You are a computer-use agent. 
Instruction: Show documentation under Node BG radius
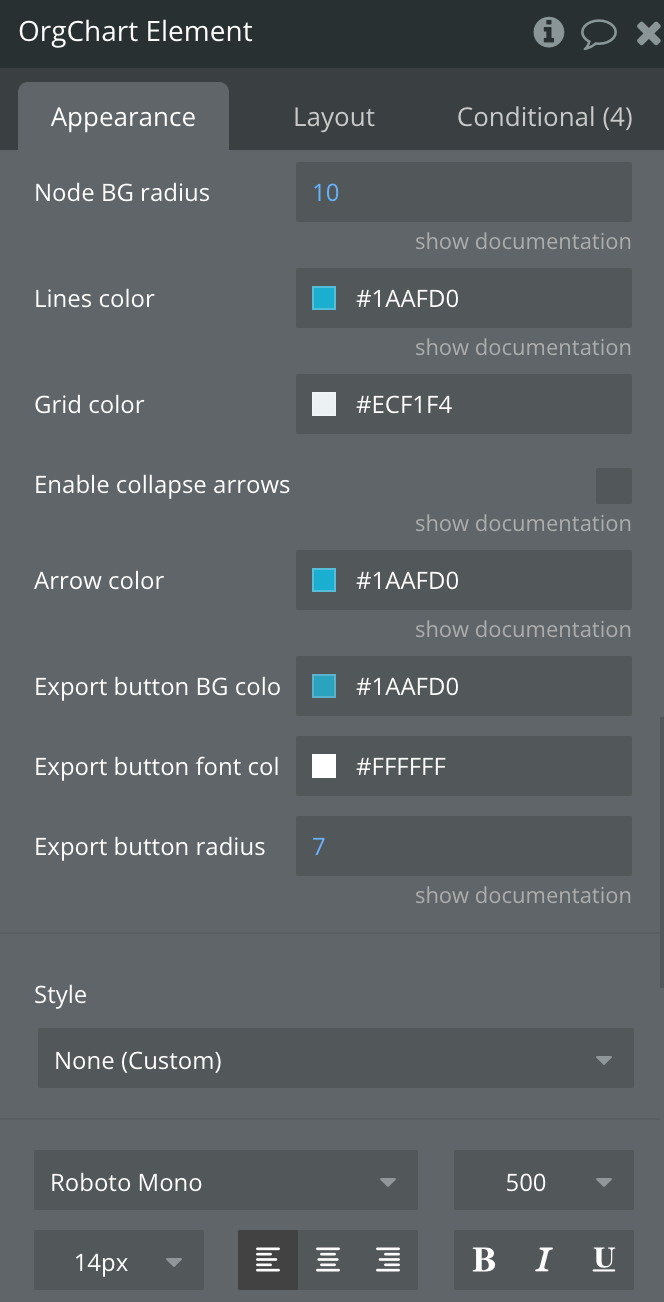tap(523, 242)
